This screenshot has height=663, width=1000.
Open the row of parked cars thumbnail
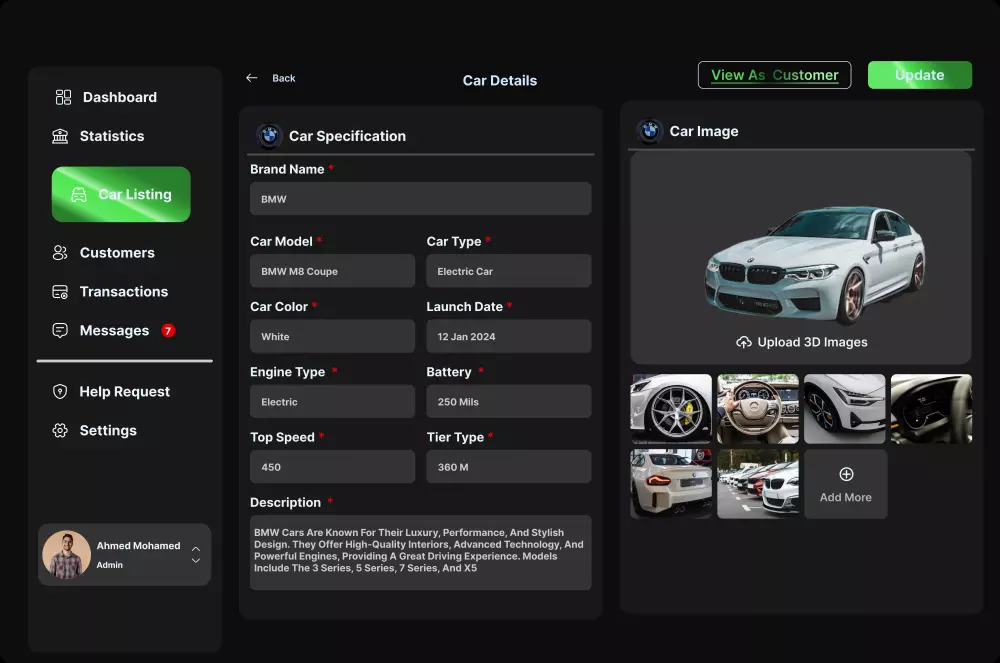[x=758, y=484]
